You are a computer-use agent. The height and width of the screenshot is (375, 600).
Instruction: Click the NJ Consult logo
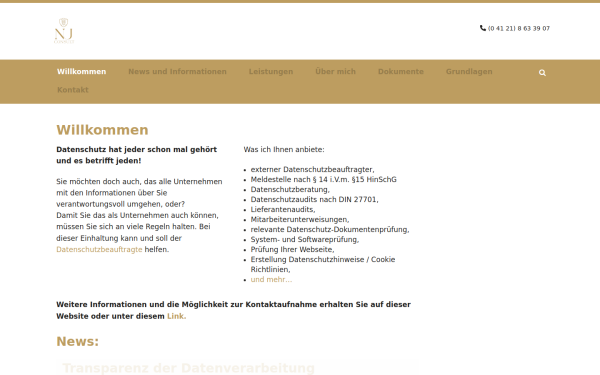pyautogui.click(x=64, y=31)
